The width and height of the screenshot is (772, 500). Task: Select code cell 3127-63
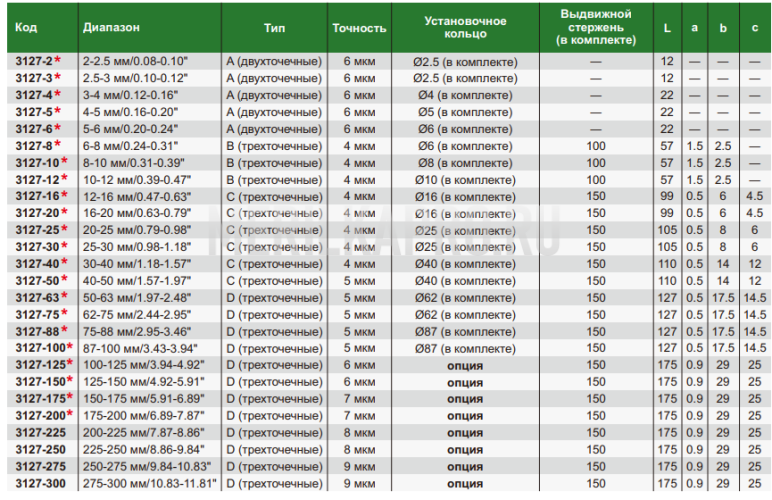(41, 298)
